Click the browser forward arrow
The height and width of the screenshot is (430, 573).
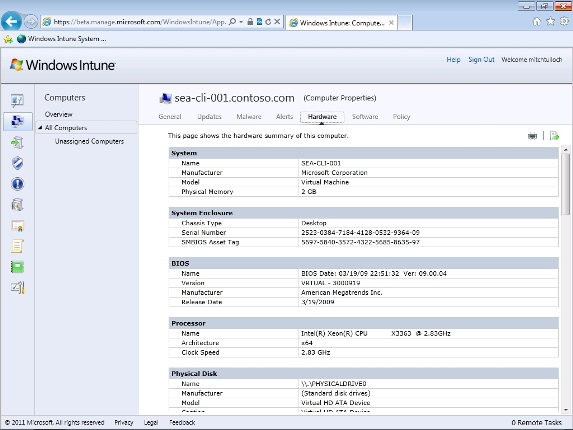coord(31,22)
